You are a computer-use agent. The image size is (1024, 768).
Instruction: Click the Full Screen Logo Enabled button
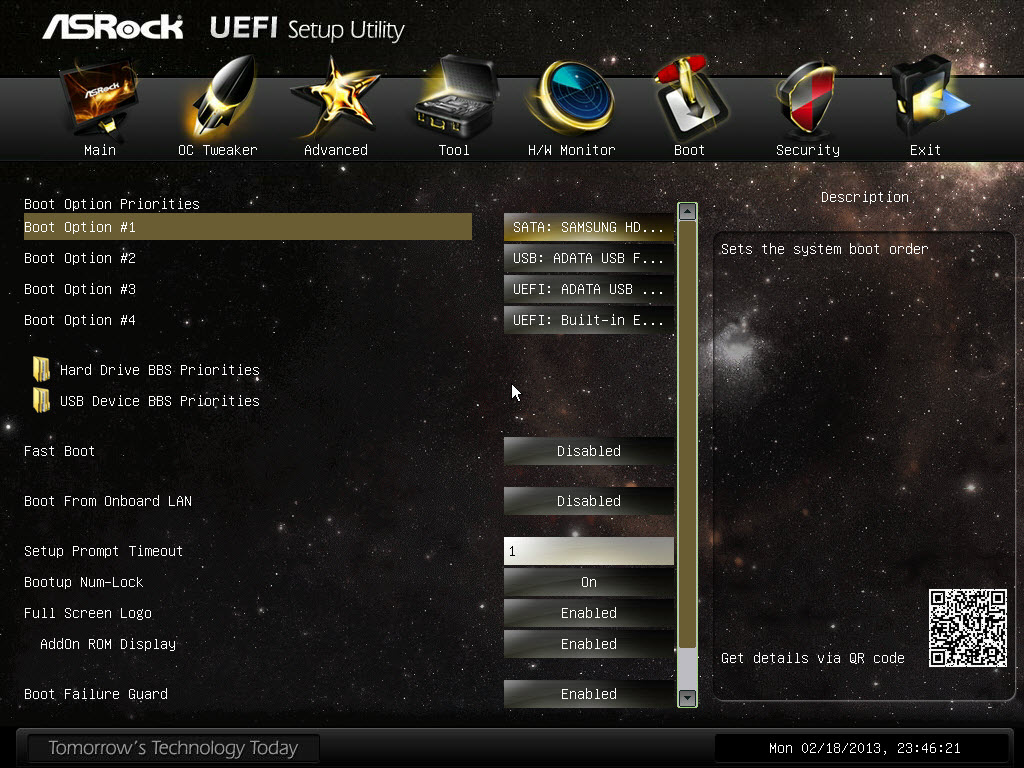(588, 613)
